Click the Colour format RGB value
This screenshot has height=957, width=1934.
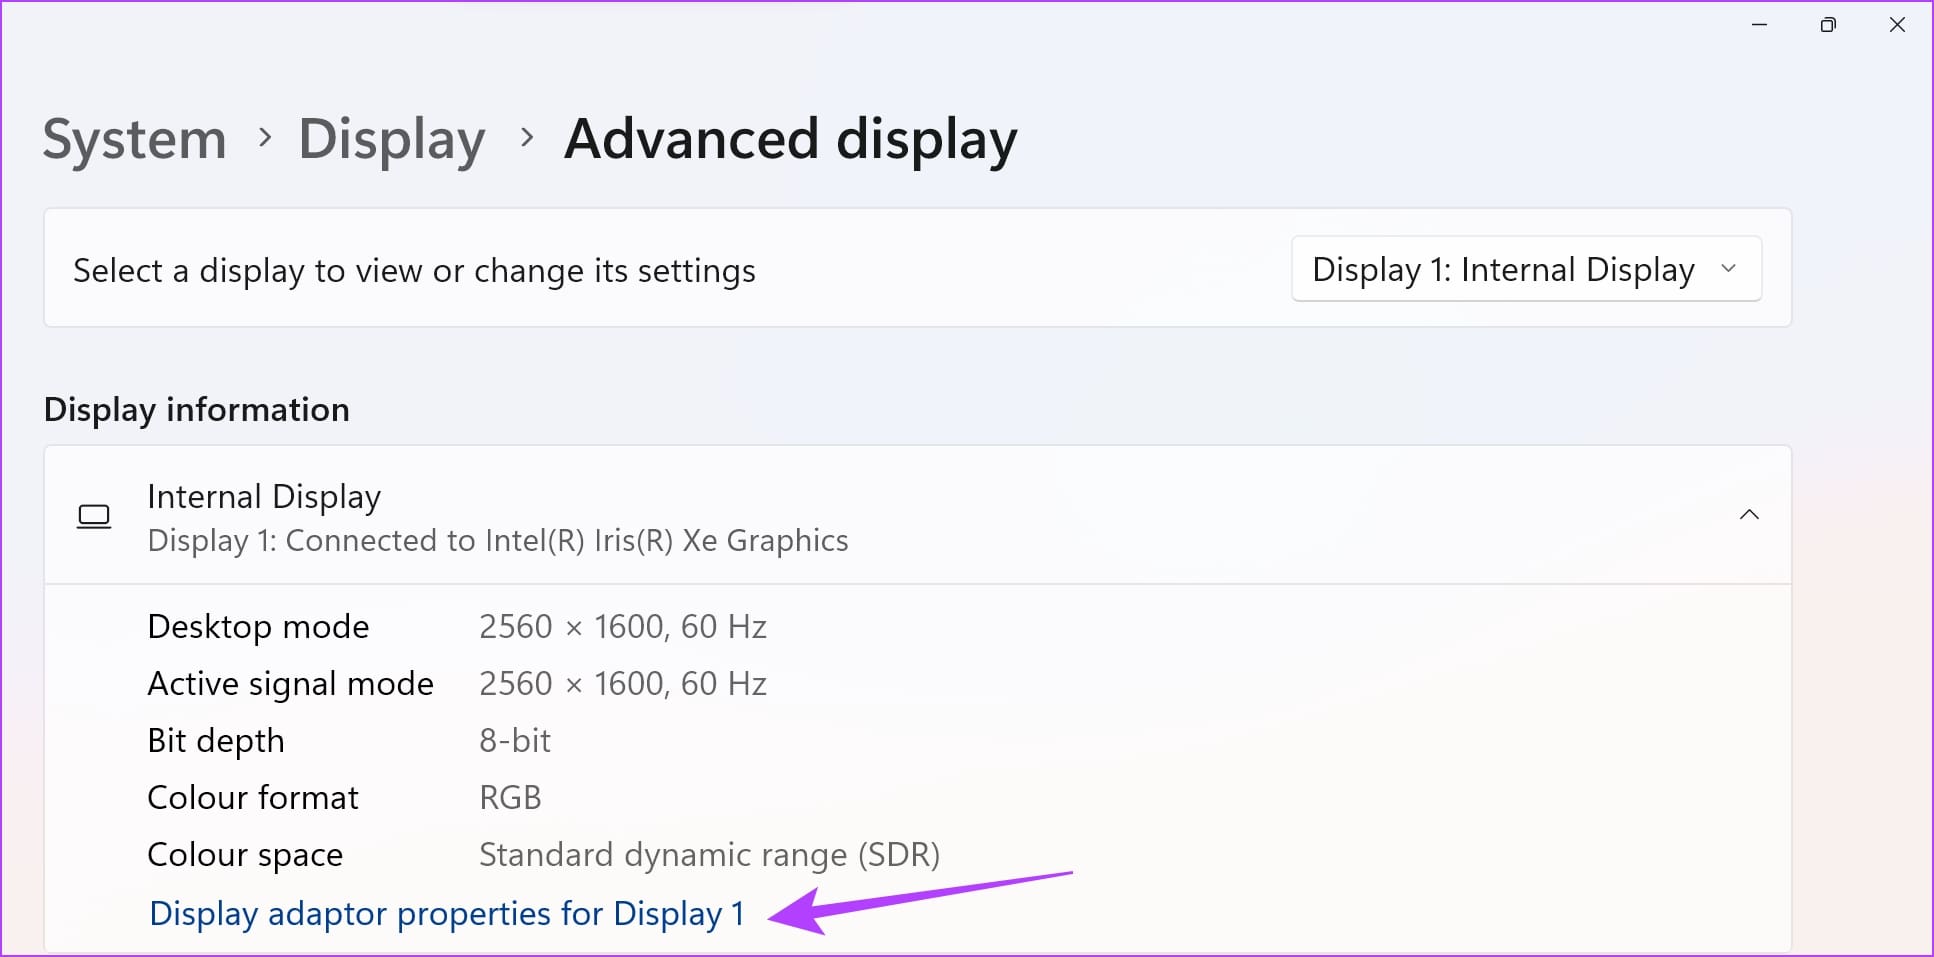click(x=509, y=797)
